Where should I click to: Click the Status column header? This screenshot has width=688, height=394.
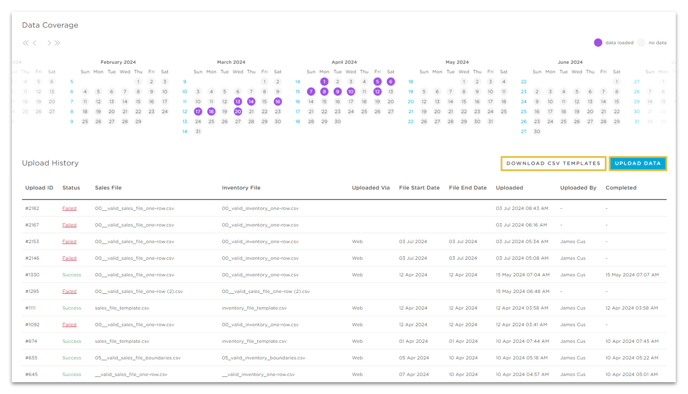tap(71, 188)
